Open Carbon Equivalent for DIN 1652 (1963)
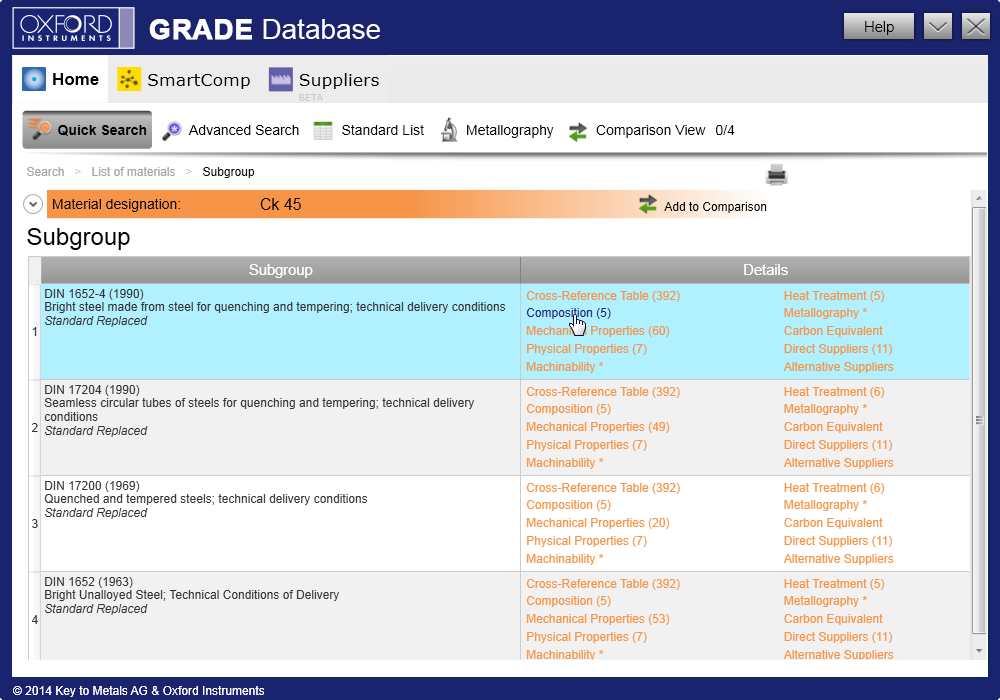This screenshot has width=1000, height=700. (x=833, y=618)
